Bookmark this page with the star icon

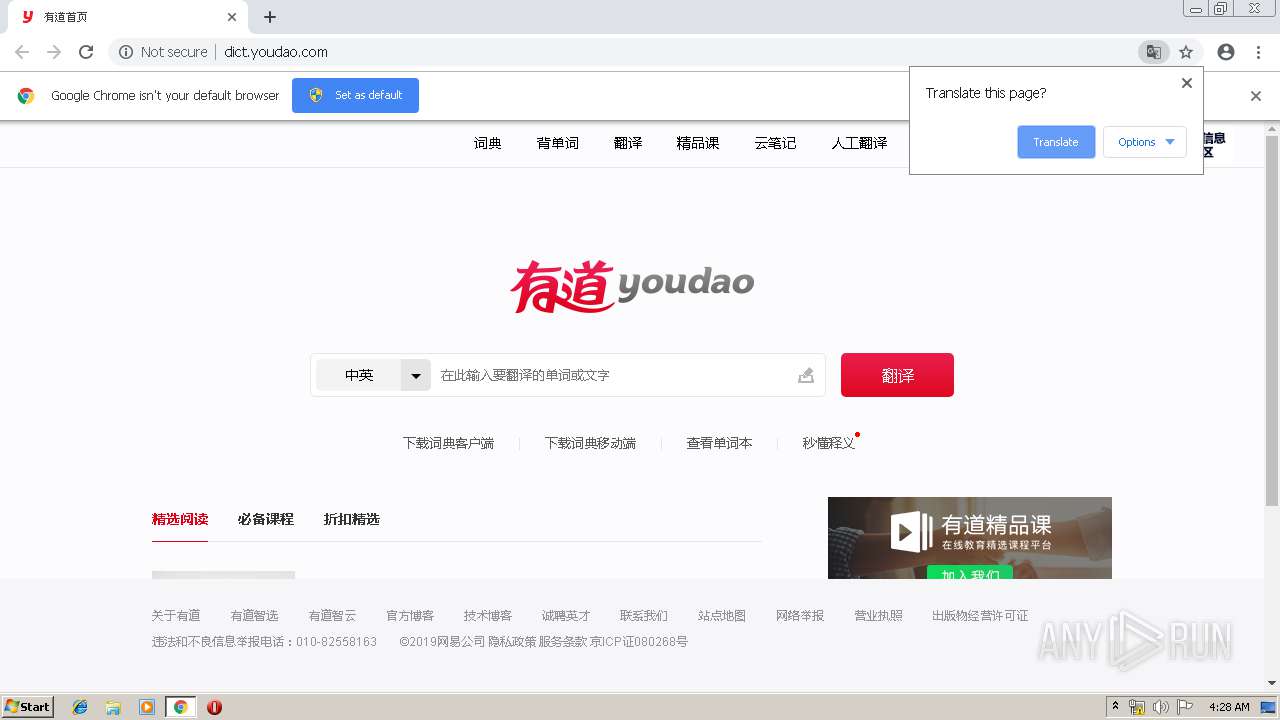point(1186,52)
